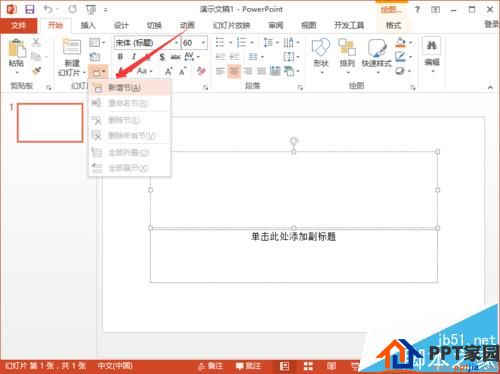
Task: Click the Increase Font Size icon
Action: [169, 71]
